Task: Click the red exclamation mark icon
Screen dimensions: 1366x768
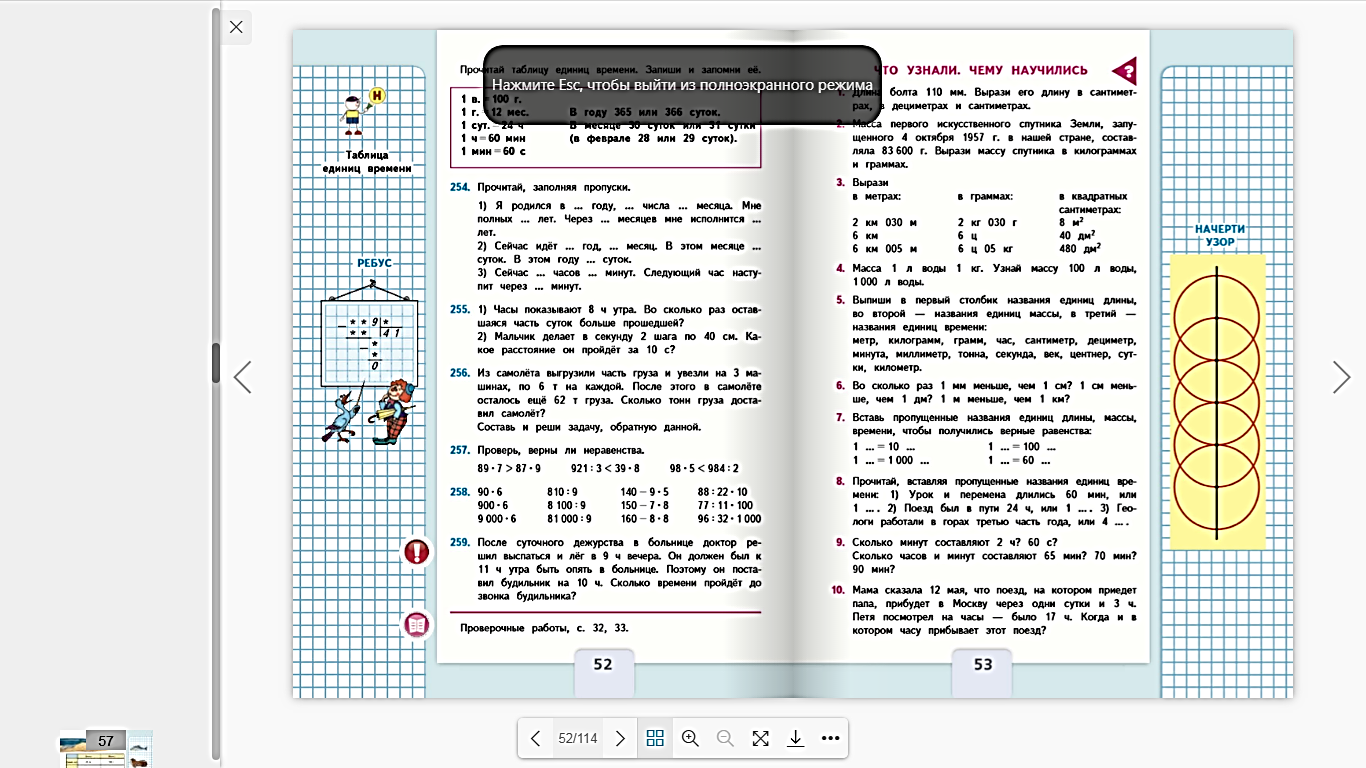Action: coord(417,551)
